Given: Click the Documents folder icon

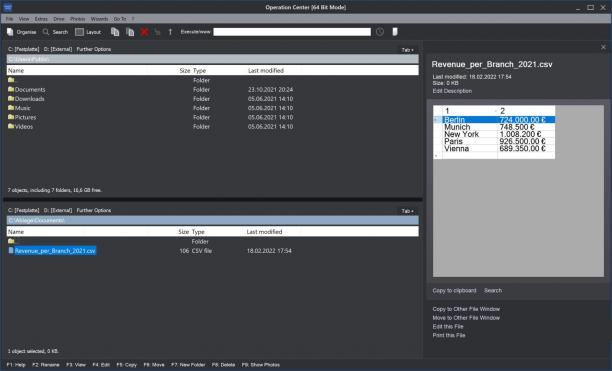Looking at the screenshot, I should tap(11, 89).
